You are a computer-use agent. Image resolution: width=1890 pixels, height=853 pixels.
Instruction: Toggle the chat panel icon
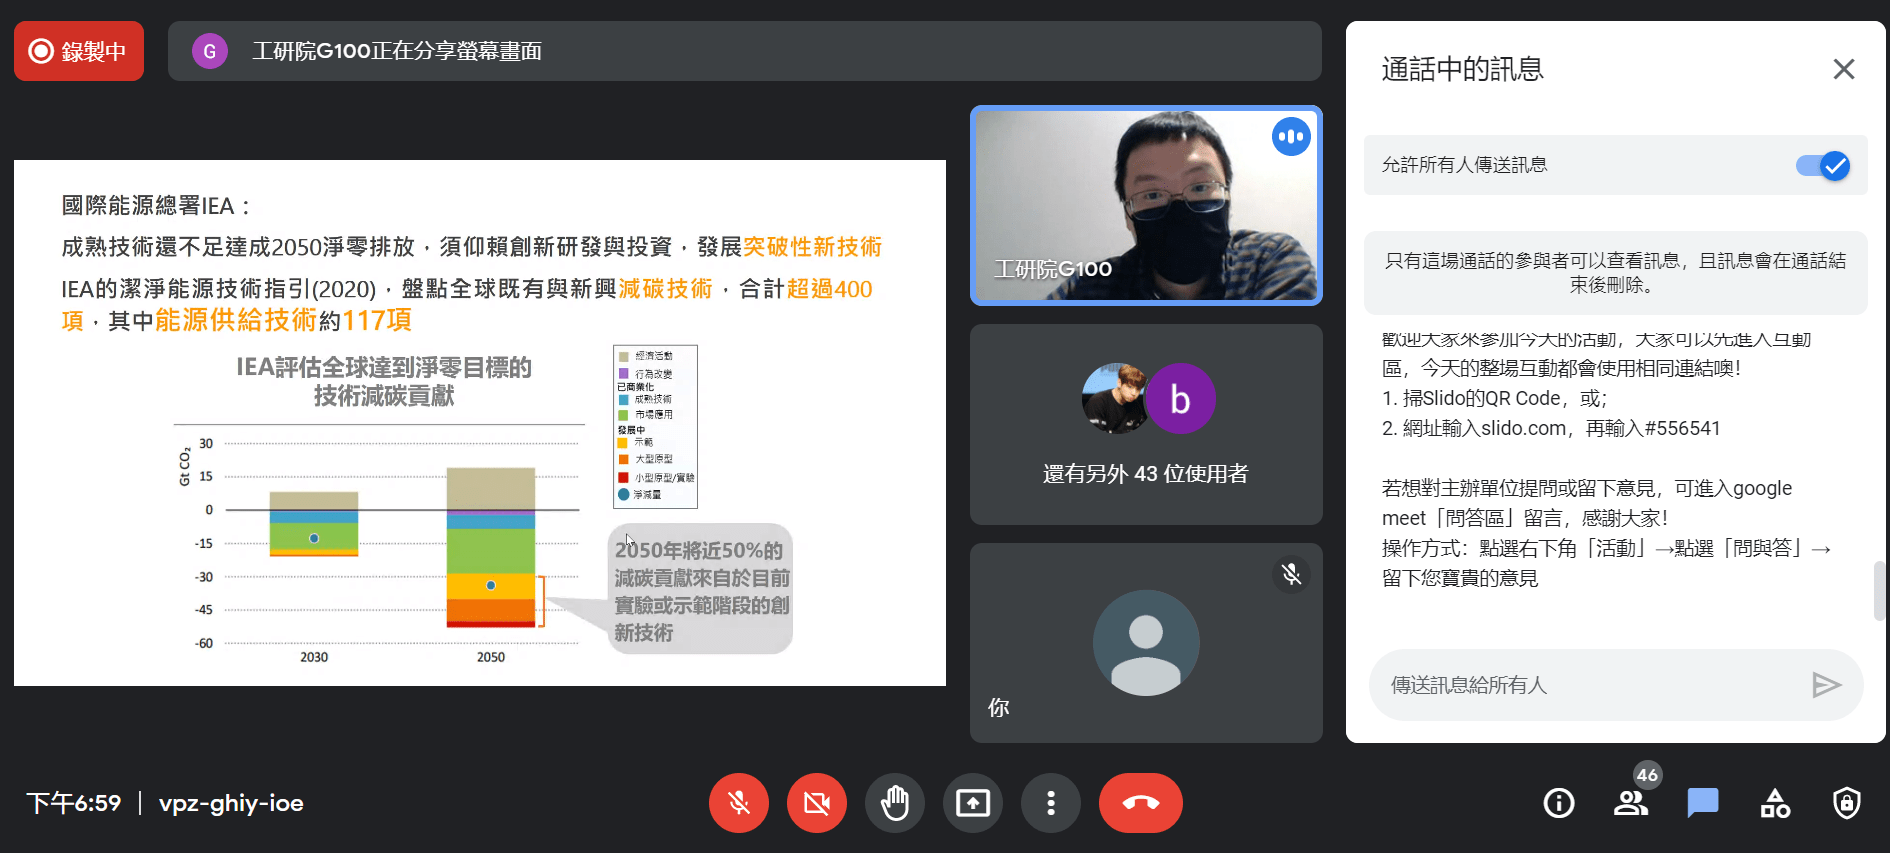(x=1703, y=803)
